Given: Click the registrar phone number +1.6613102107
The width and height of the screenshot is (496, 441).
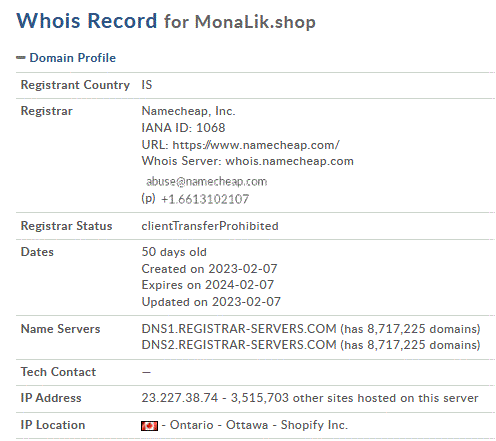Looking at the screenshot, I should (x=205, y=199).
